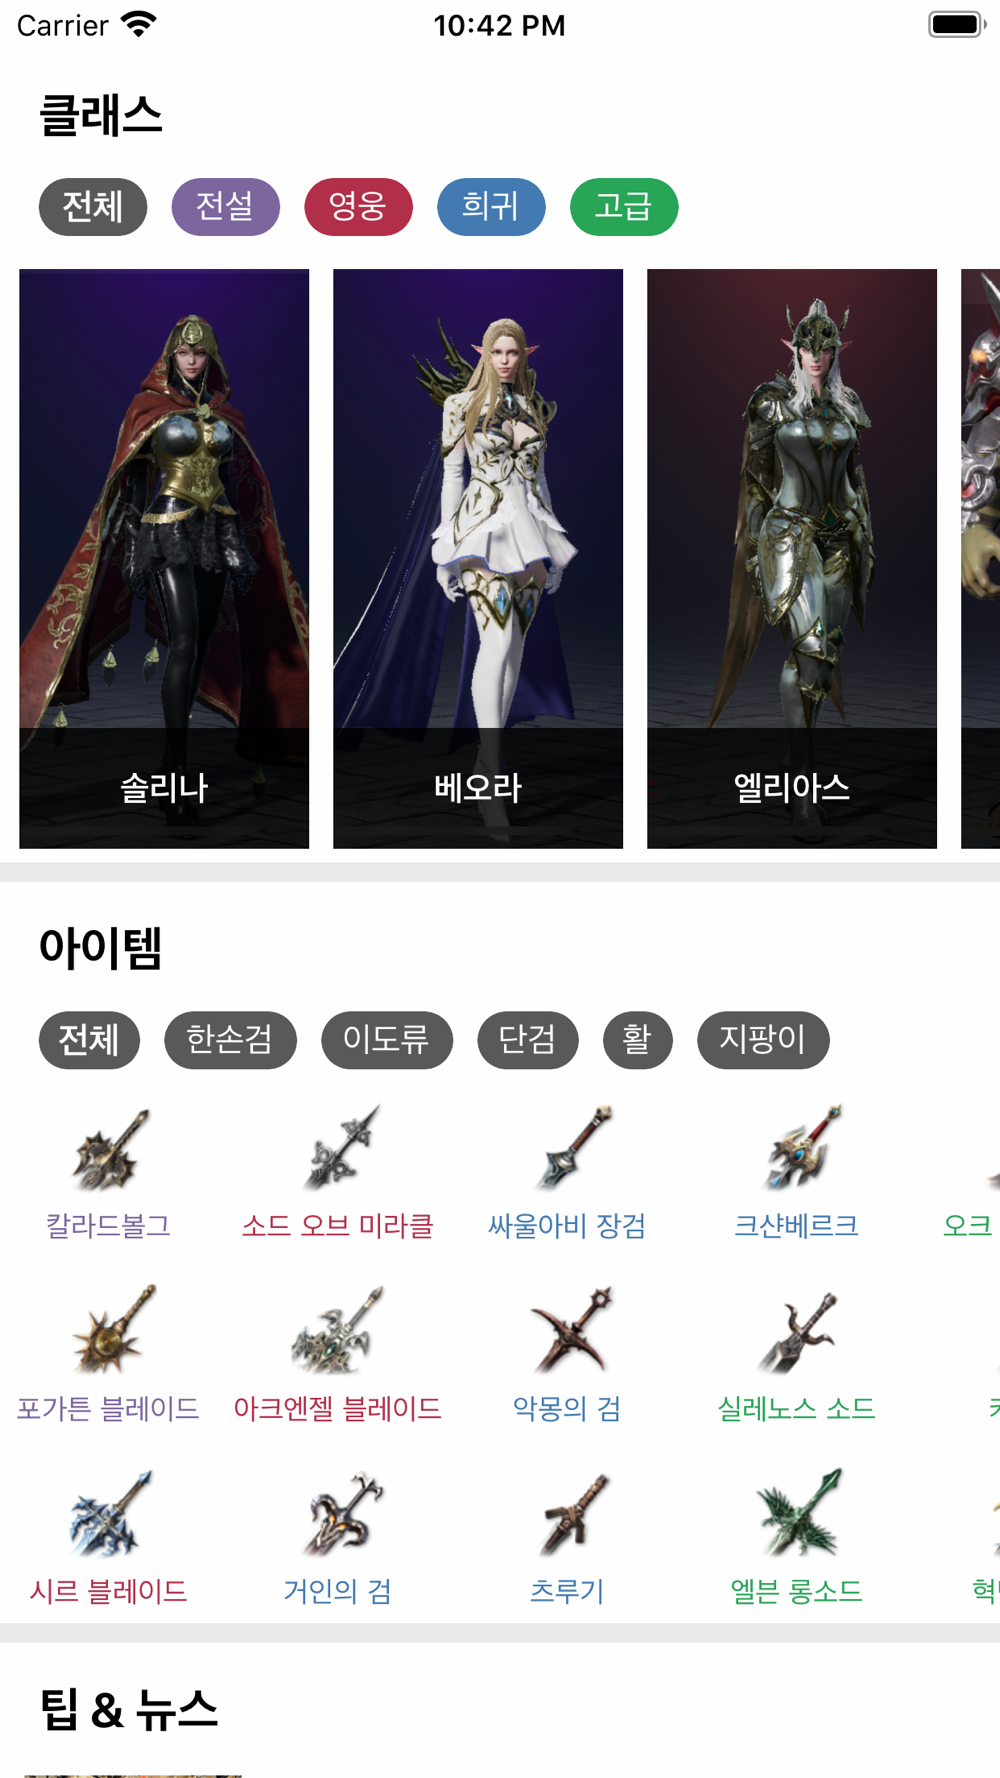
Task: Filter classes by 전설 grade
Action: [225, 207]
